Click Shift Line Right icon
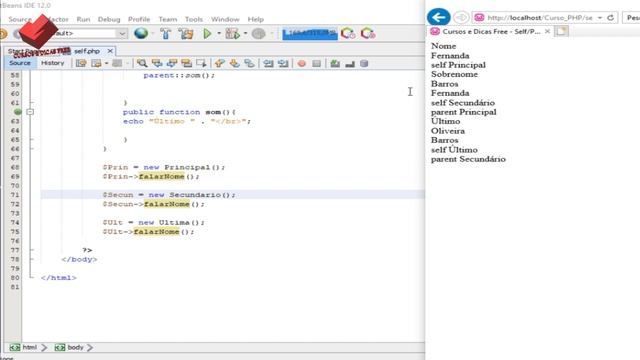 283,63
